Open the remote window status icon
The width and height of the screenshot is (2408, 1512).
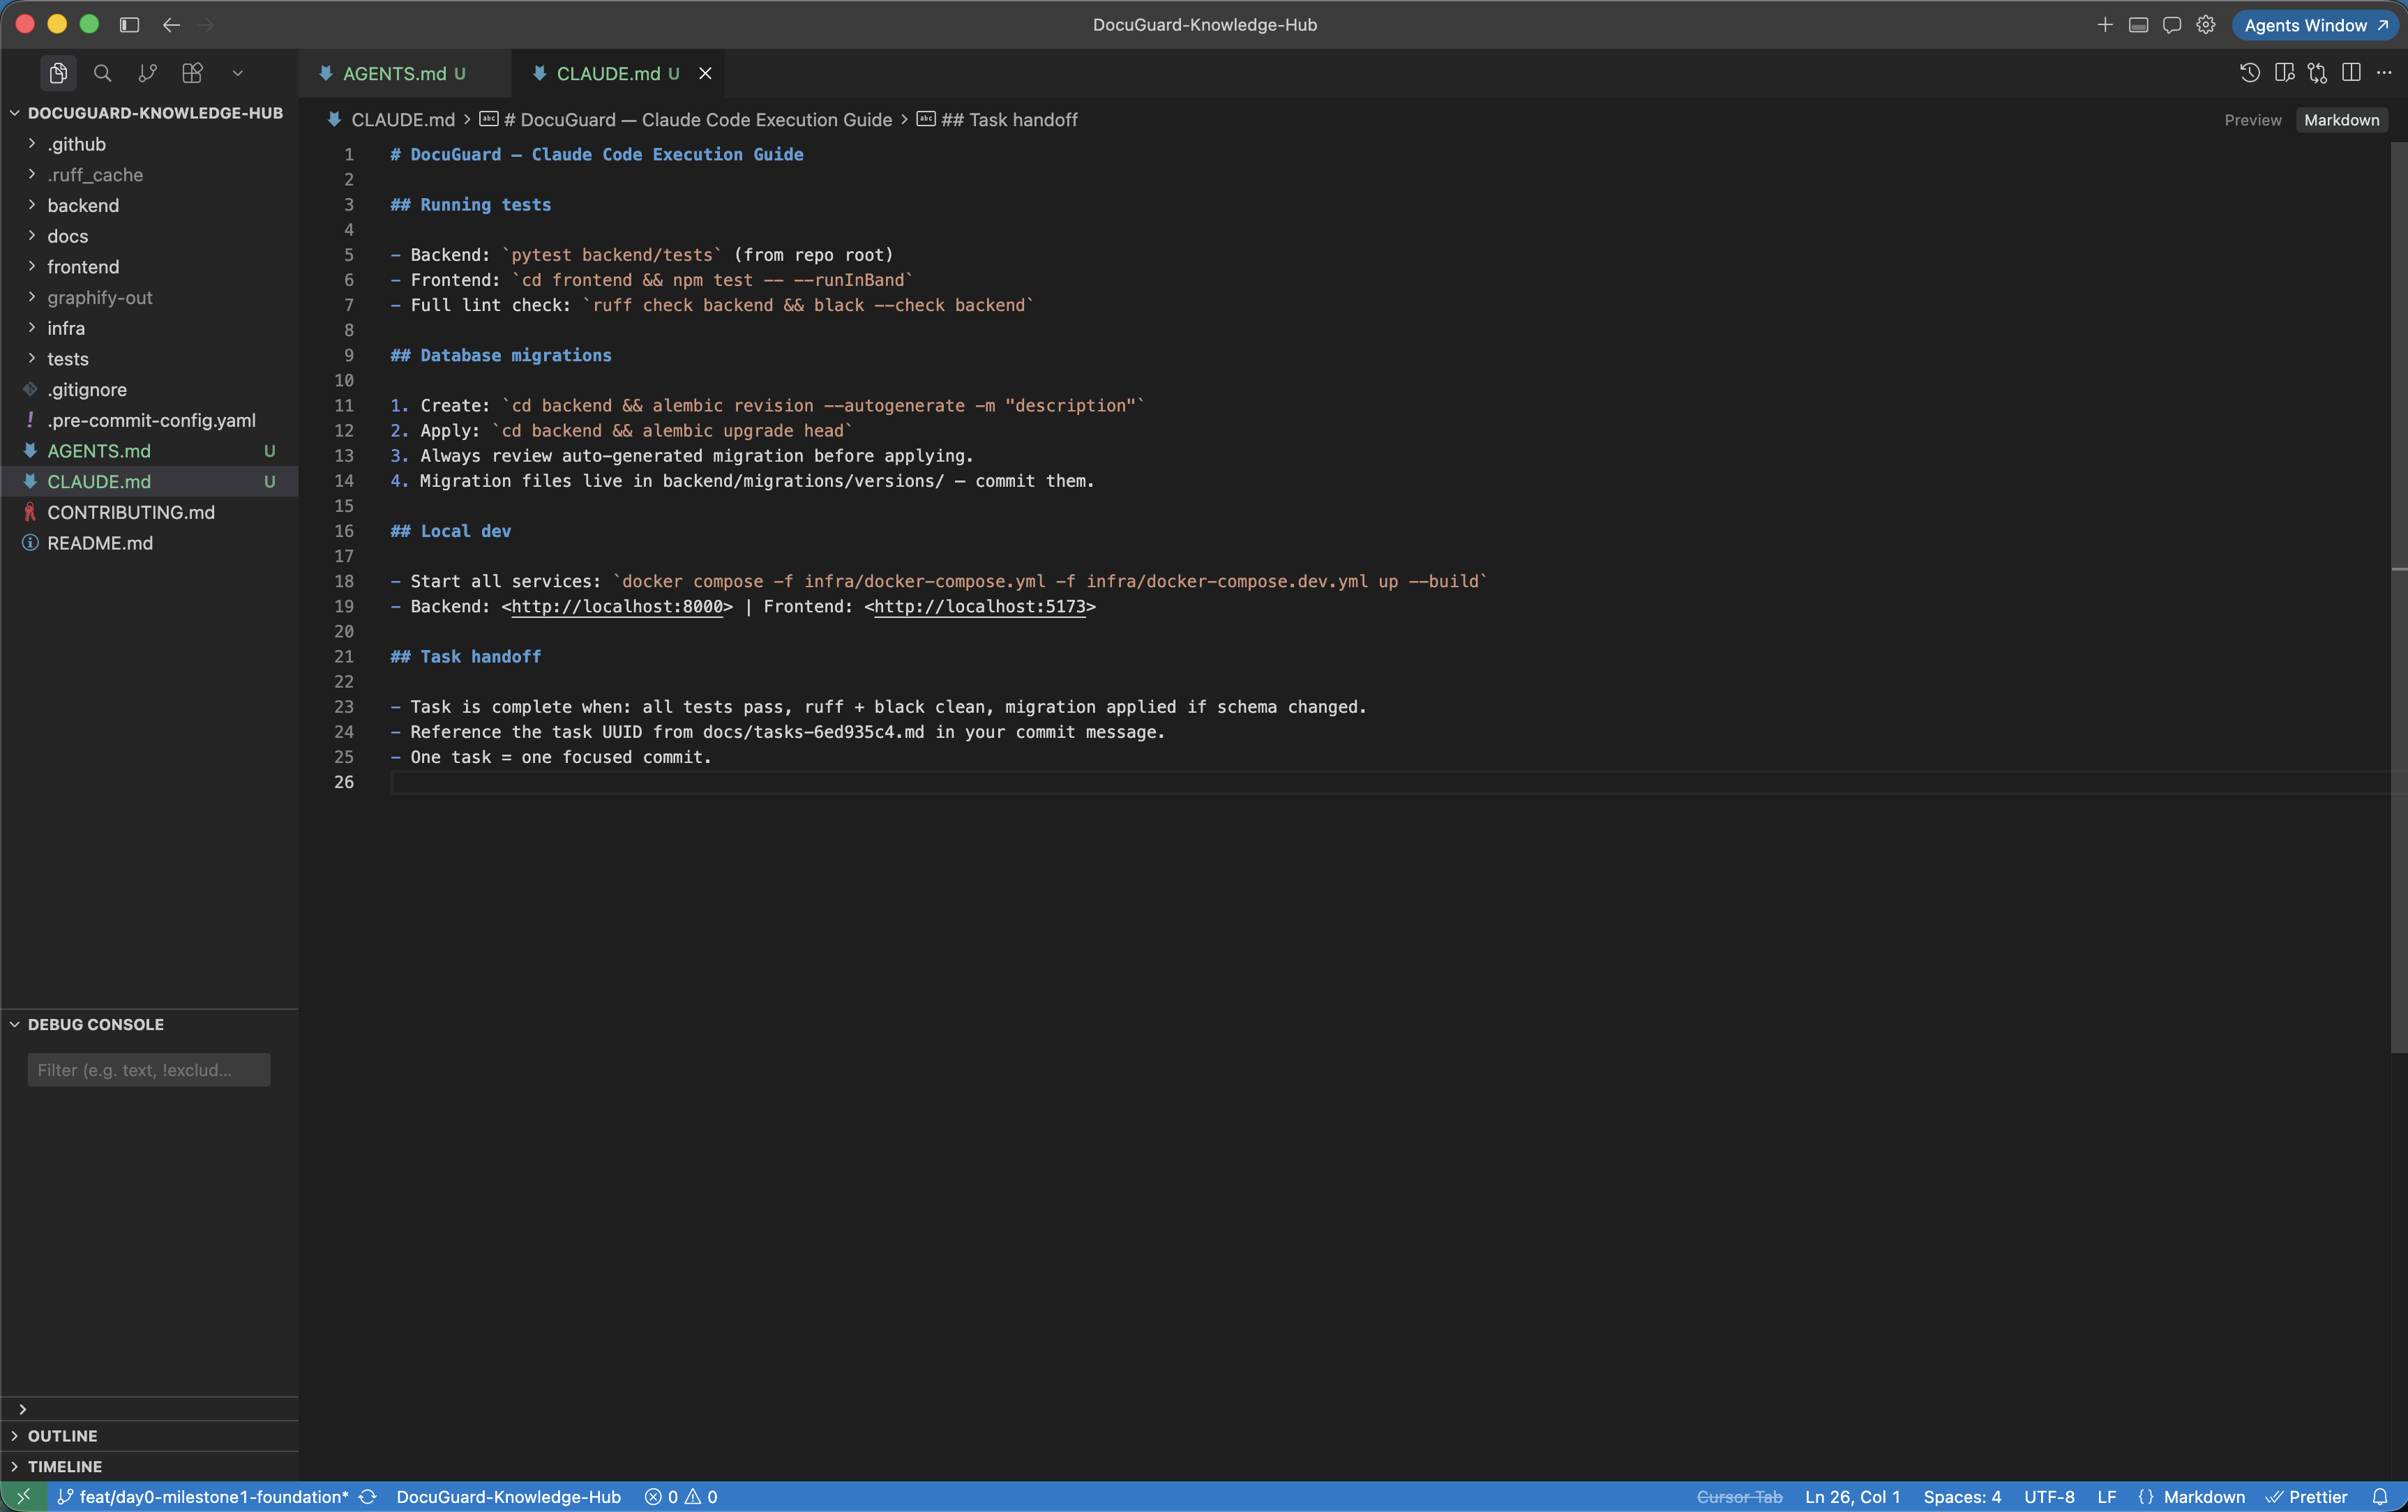[23, 1497]
